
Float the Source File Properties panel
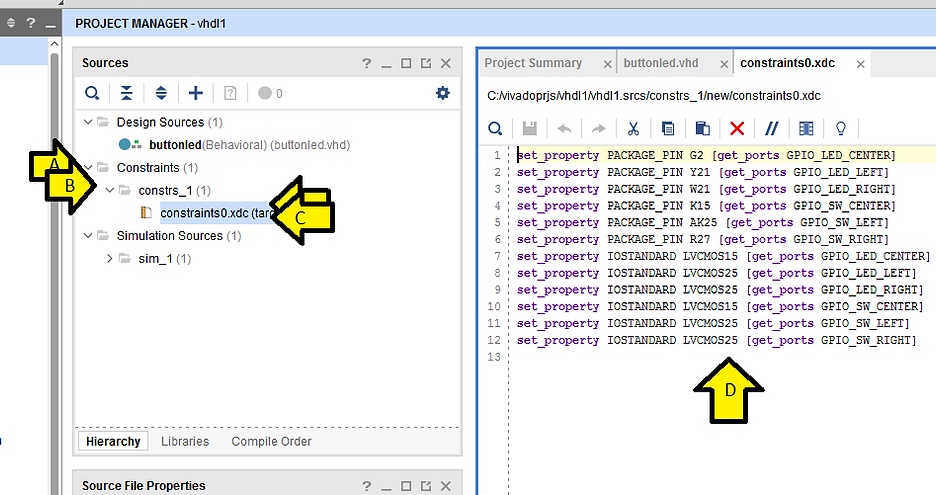pyautogui.click(x=426, y=486)
